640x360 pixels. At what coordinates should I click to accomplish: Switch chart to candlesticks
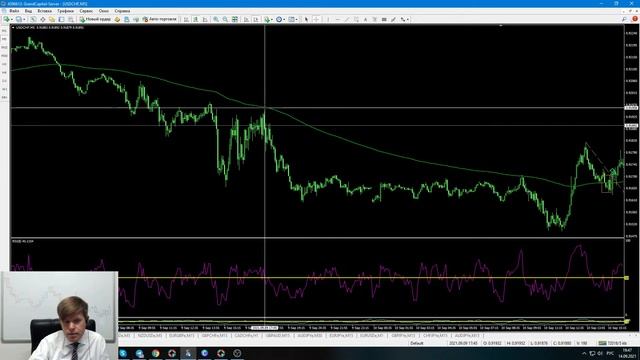(196, 19)
